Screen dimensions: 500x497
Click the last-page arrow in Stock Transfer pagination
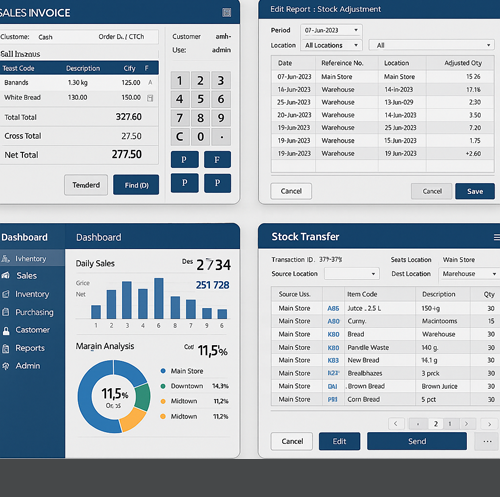489,424
